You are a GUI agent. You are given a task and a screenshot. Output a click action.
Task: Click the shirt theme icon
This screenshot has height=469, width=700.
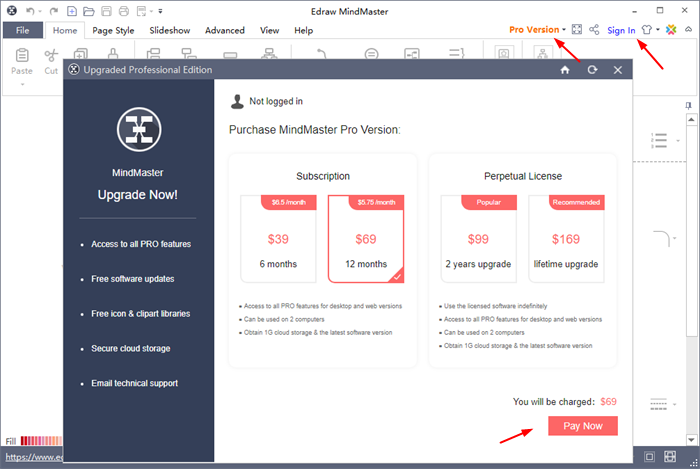[x=647, y=29]
